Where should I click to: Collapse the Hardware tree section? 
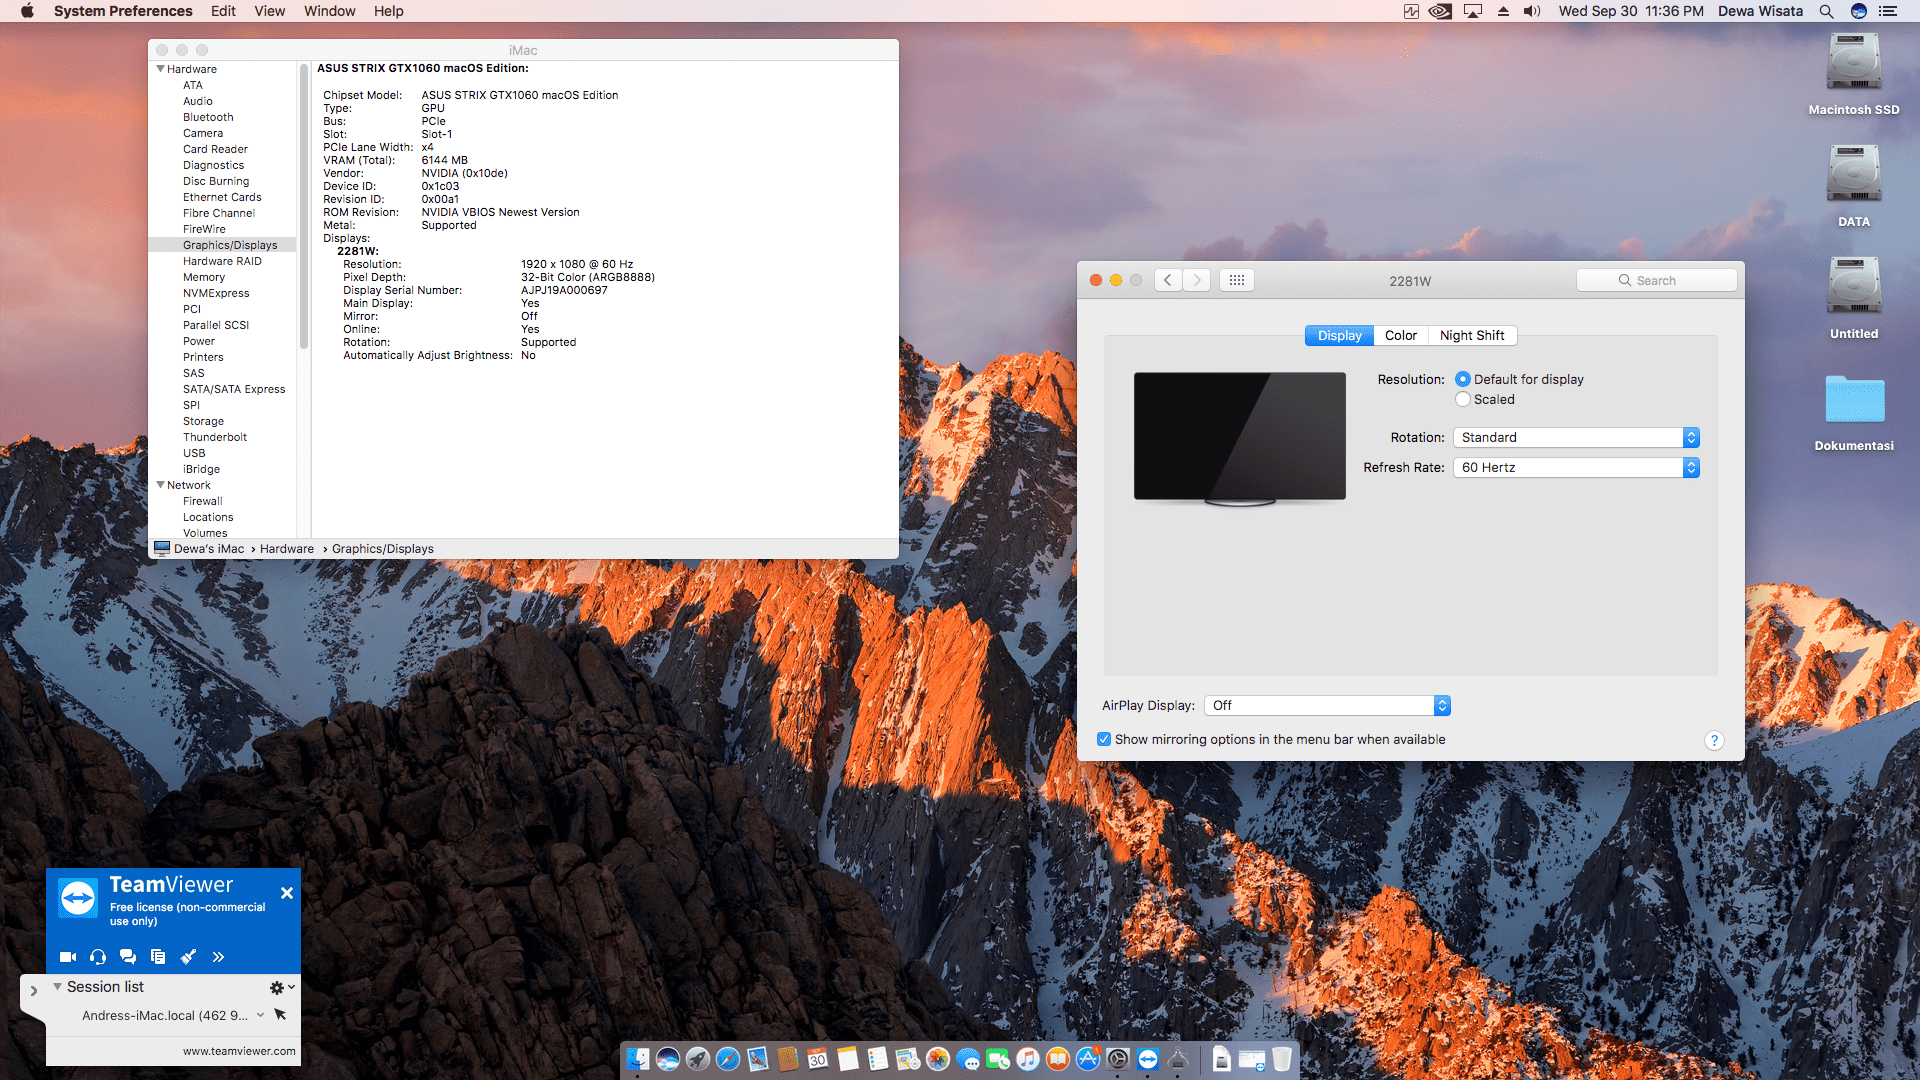click(160, 69)
